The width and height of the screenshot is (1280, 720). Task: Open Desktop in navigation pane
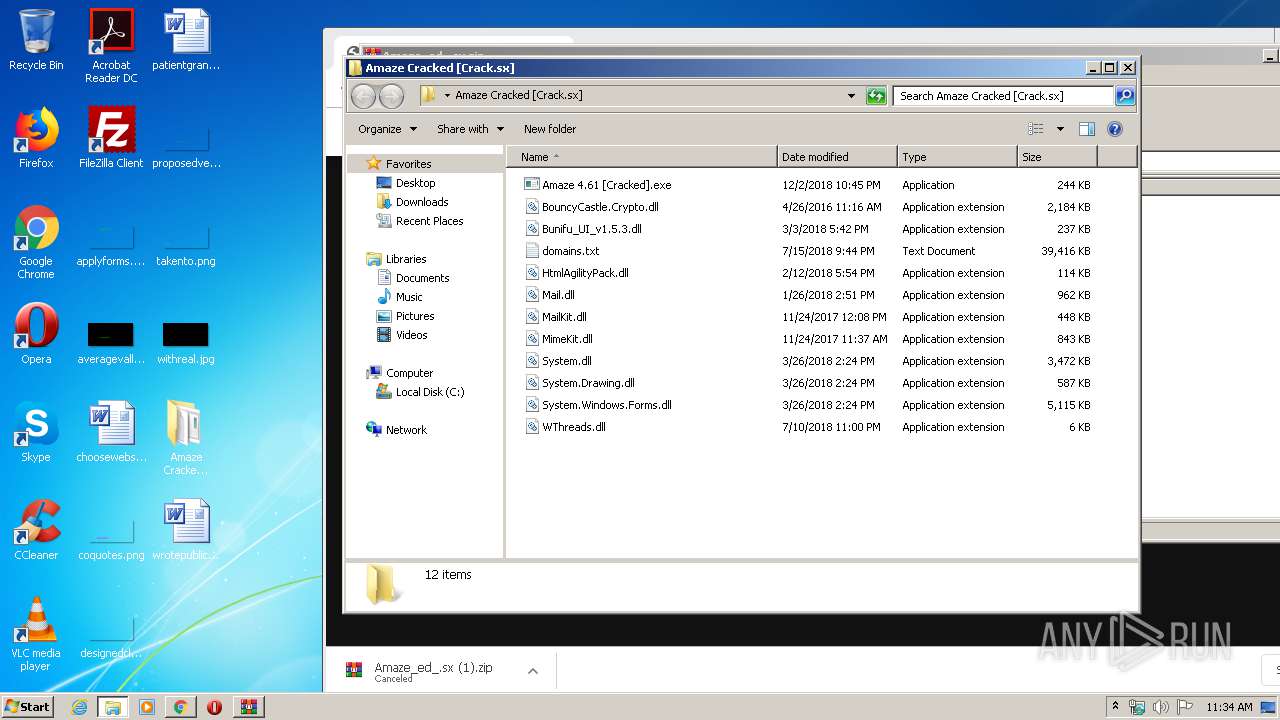tap(415, 183)
